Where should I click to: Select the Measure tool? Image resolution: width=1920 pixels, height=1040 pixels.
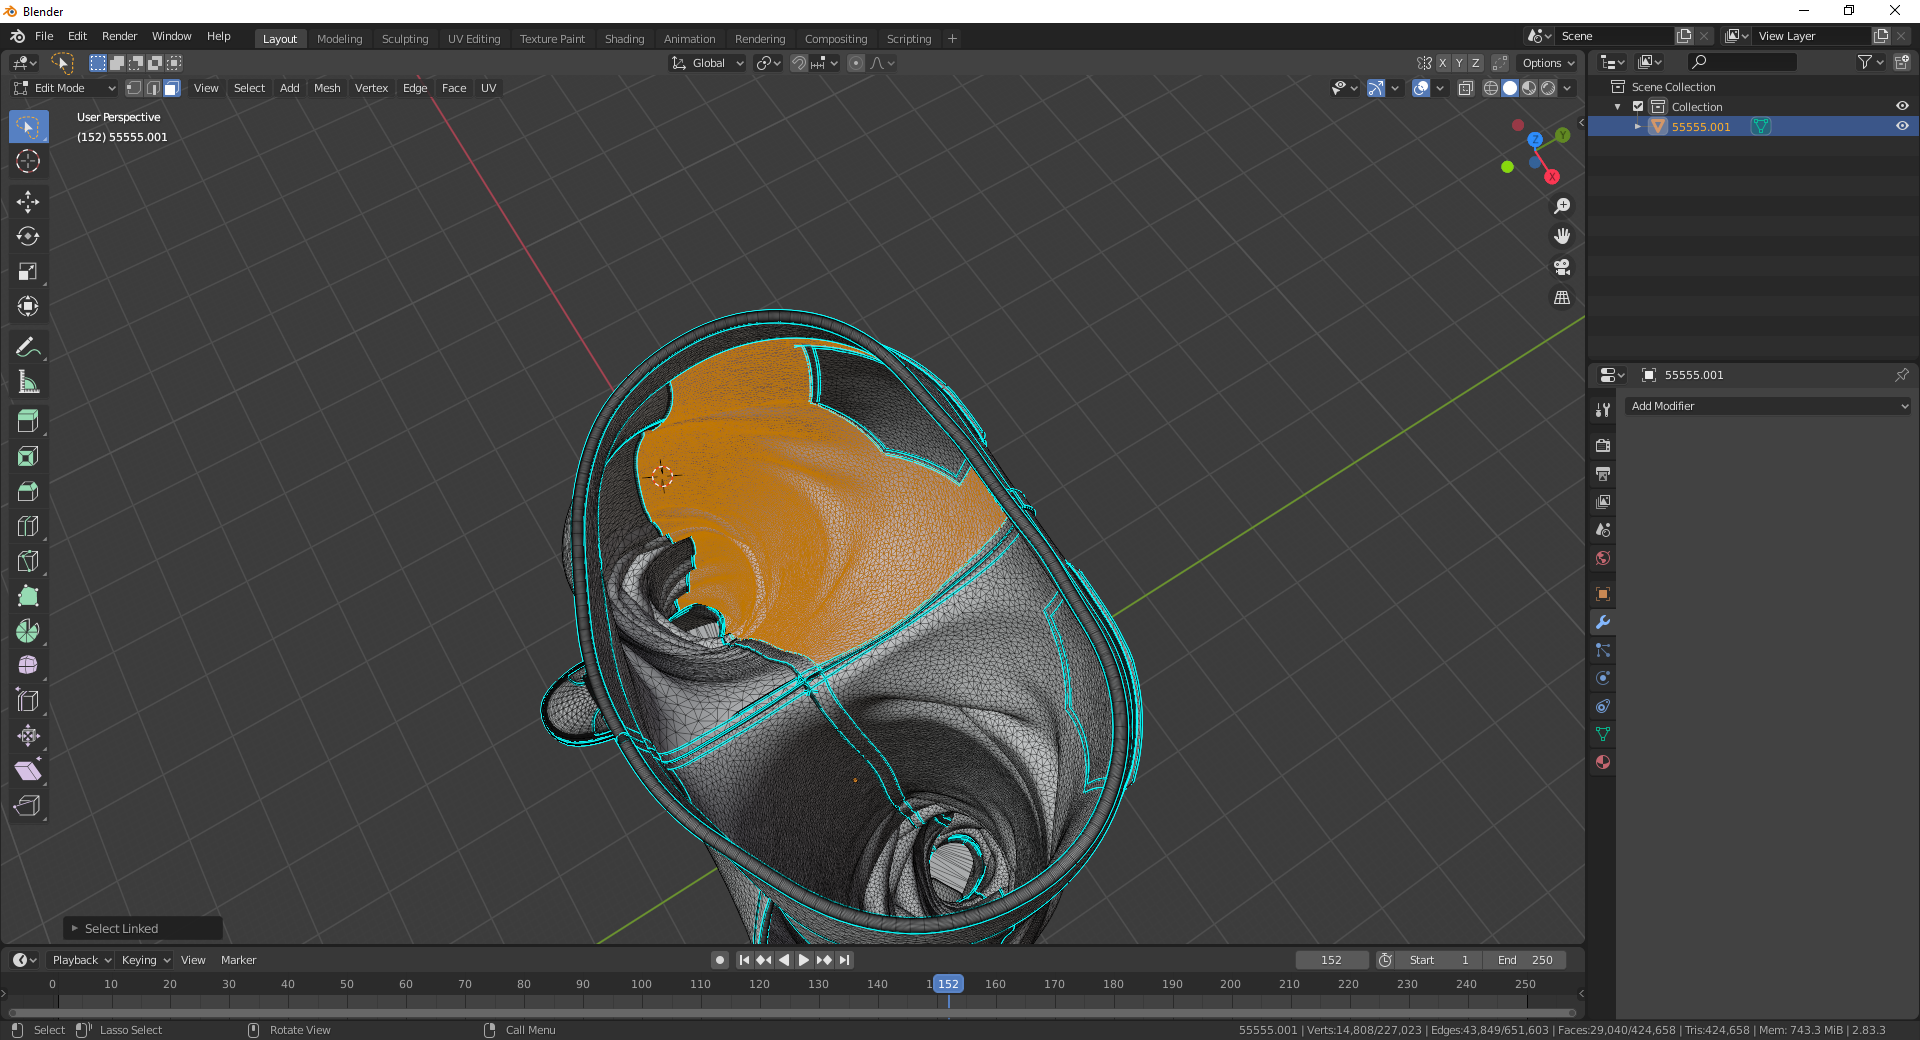[x=28, y=382]
